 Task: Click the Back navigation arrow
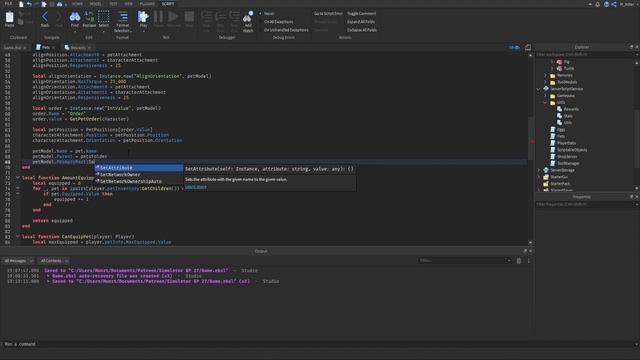click(x=45, y=17)
